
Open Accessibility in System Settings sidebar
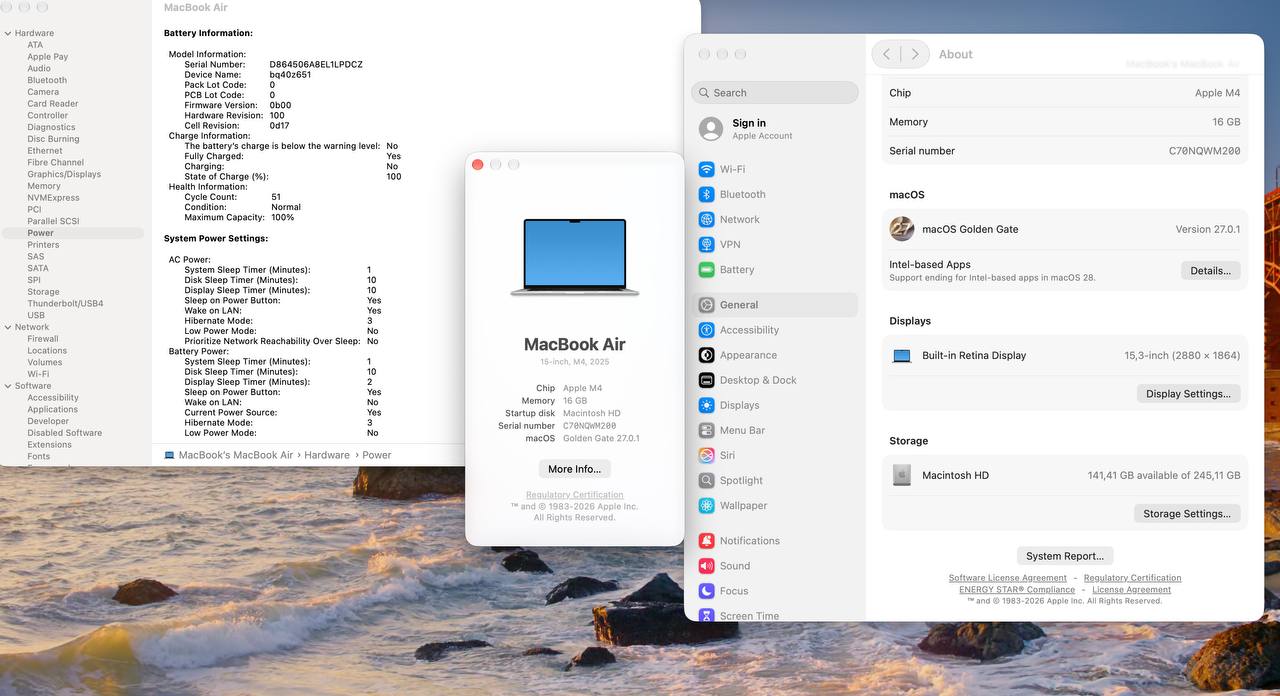pos(775,330)
